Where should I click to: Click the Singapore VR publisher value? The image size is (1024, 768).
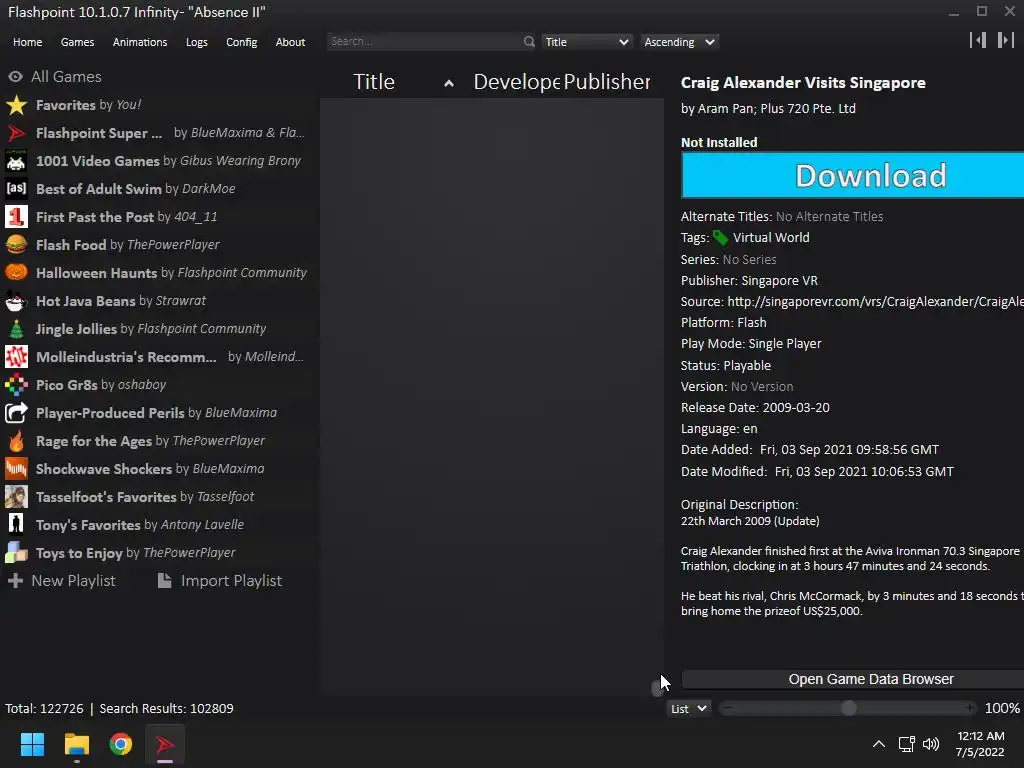tap(780, 280)
